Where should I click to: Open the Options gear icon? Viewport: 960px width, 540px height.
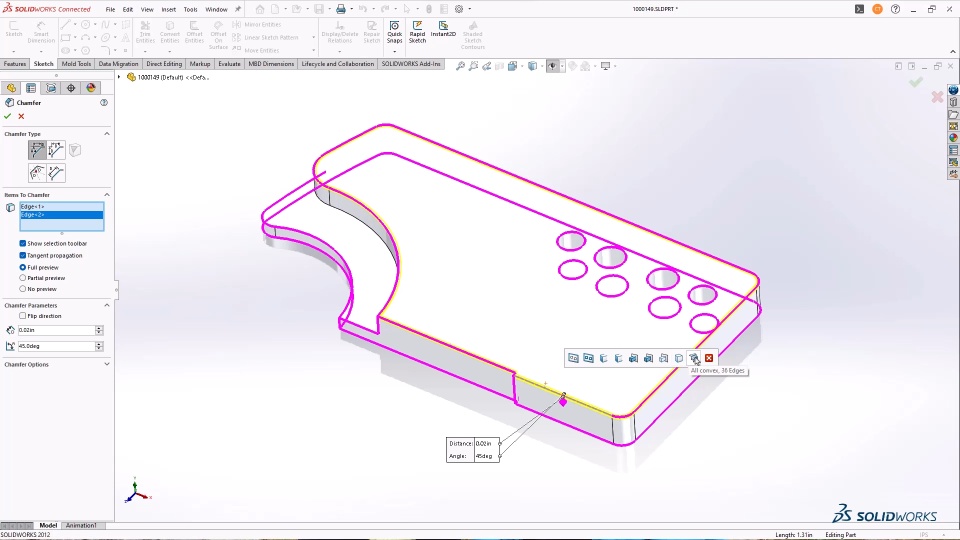[x=459, y=9]
